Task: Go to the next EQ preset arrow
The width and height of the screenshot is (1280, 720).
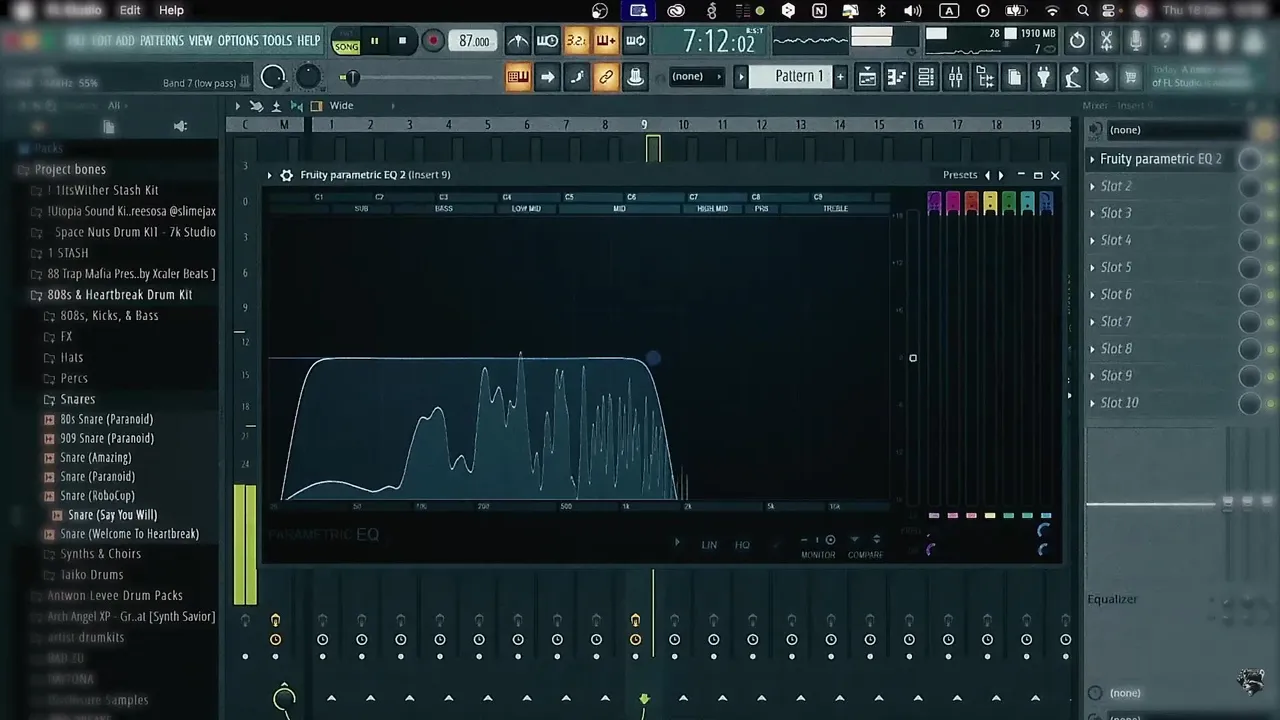Action: [1001, 175]
